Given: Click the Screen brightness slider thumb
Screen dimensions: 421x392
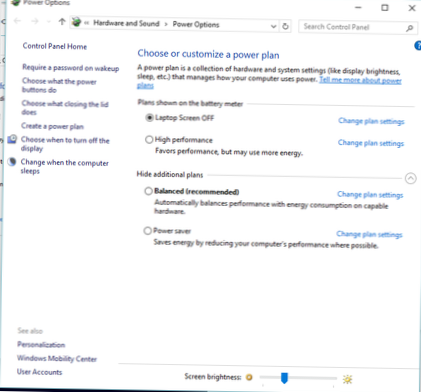Looking at the screenshot, I should pos(284,378).
